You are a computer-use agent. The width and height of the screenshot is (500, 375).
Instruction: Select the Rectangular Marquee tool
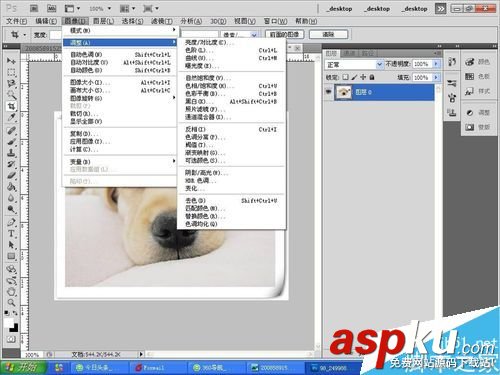click(11, 72)
